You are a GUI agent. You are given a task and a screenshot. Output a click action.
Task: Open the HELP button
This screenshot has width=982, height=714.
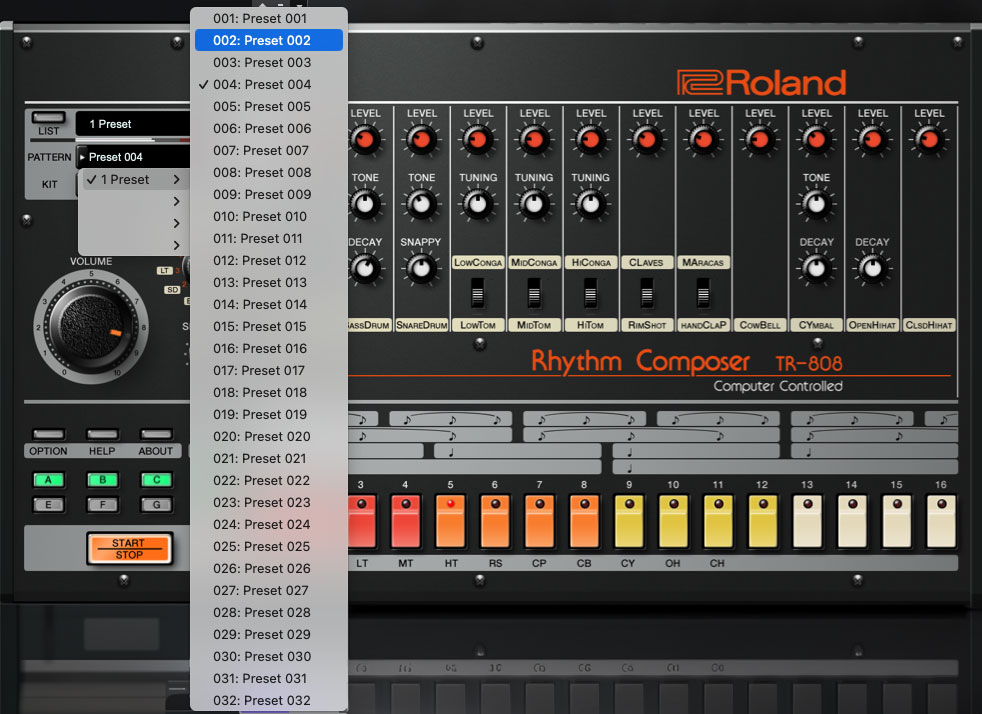(x=102, y=434)
